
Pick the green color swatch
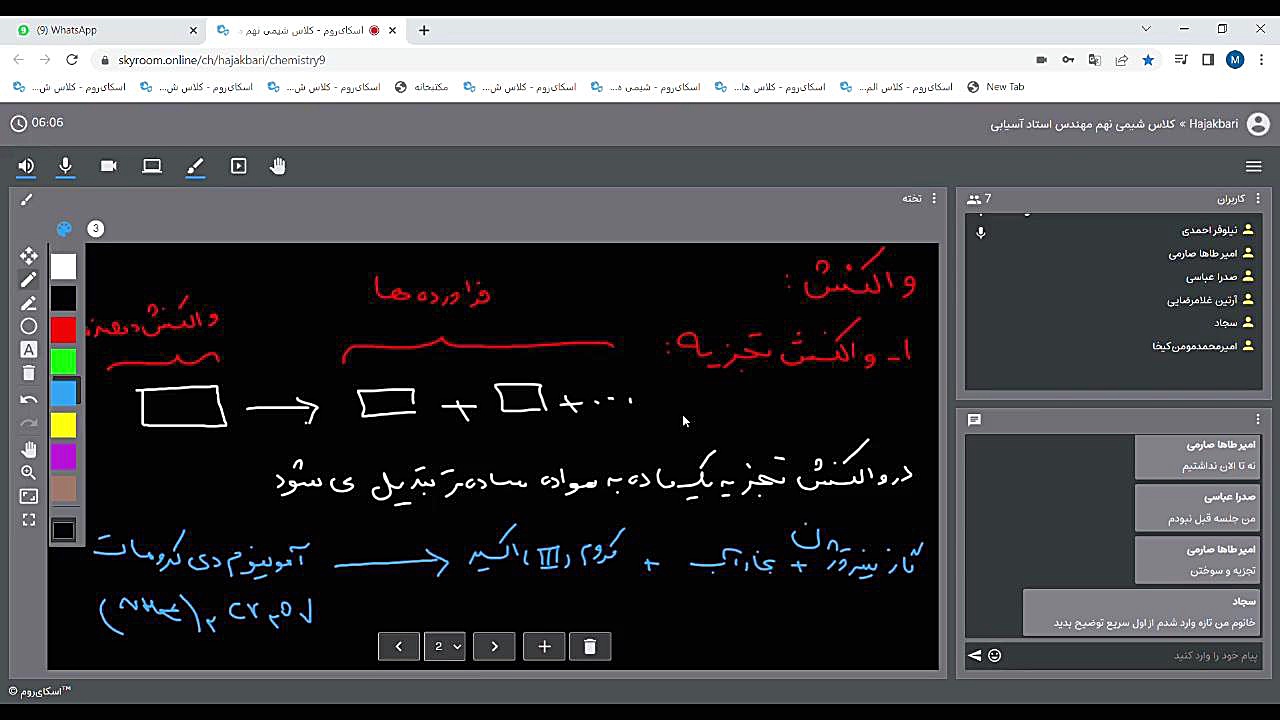64,361
